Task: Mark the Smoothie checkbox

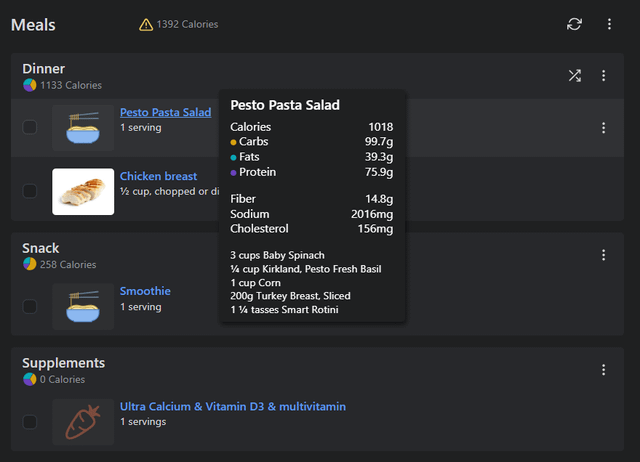Action: click(x=30, y=306)
